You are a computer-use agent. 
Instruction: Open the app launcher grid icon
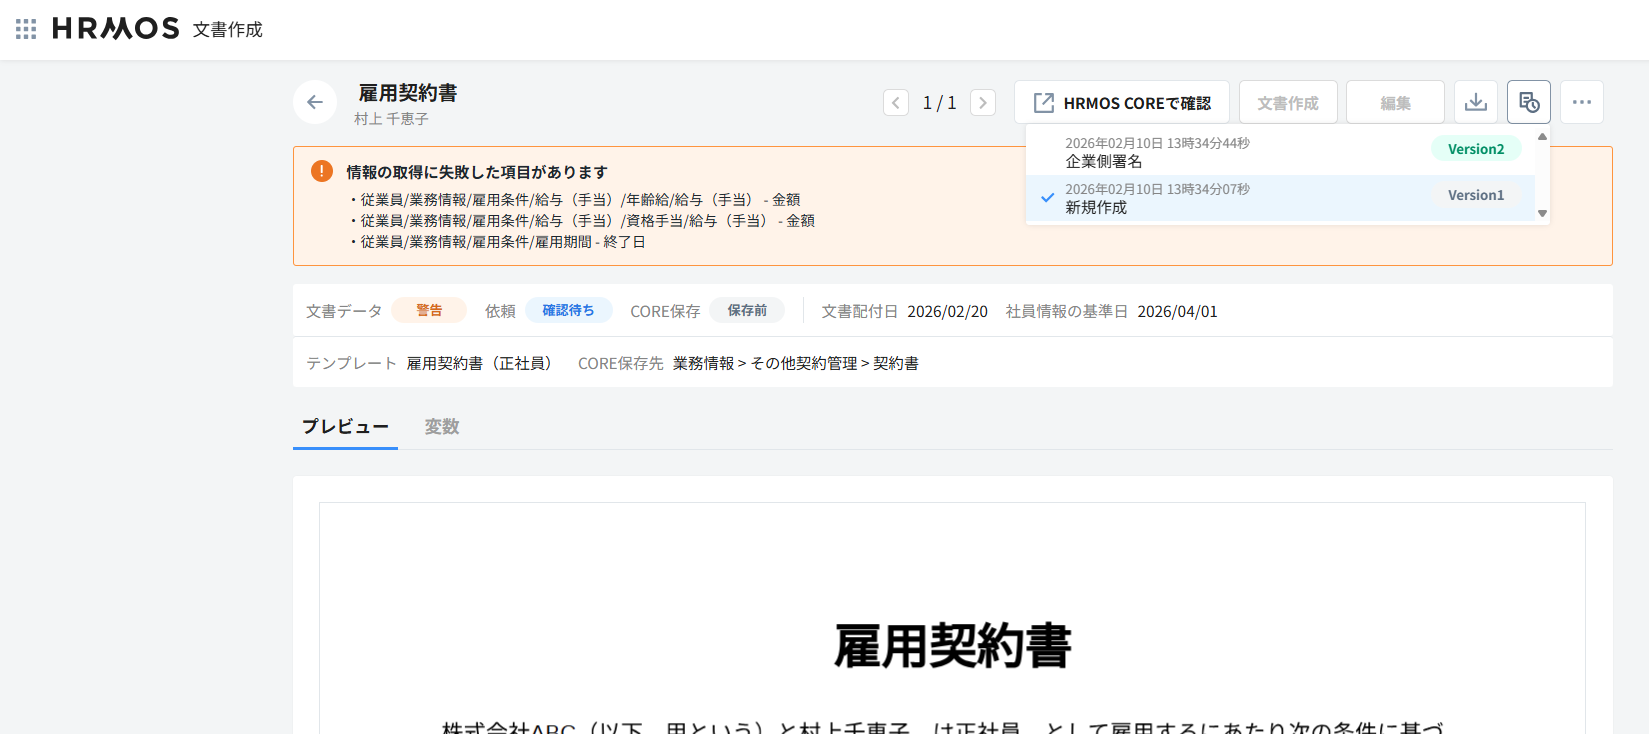pos(26,29)
